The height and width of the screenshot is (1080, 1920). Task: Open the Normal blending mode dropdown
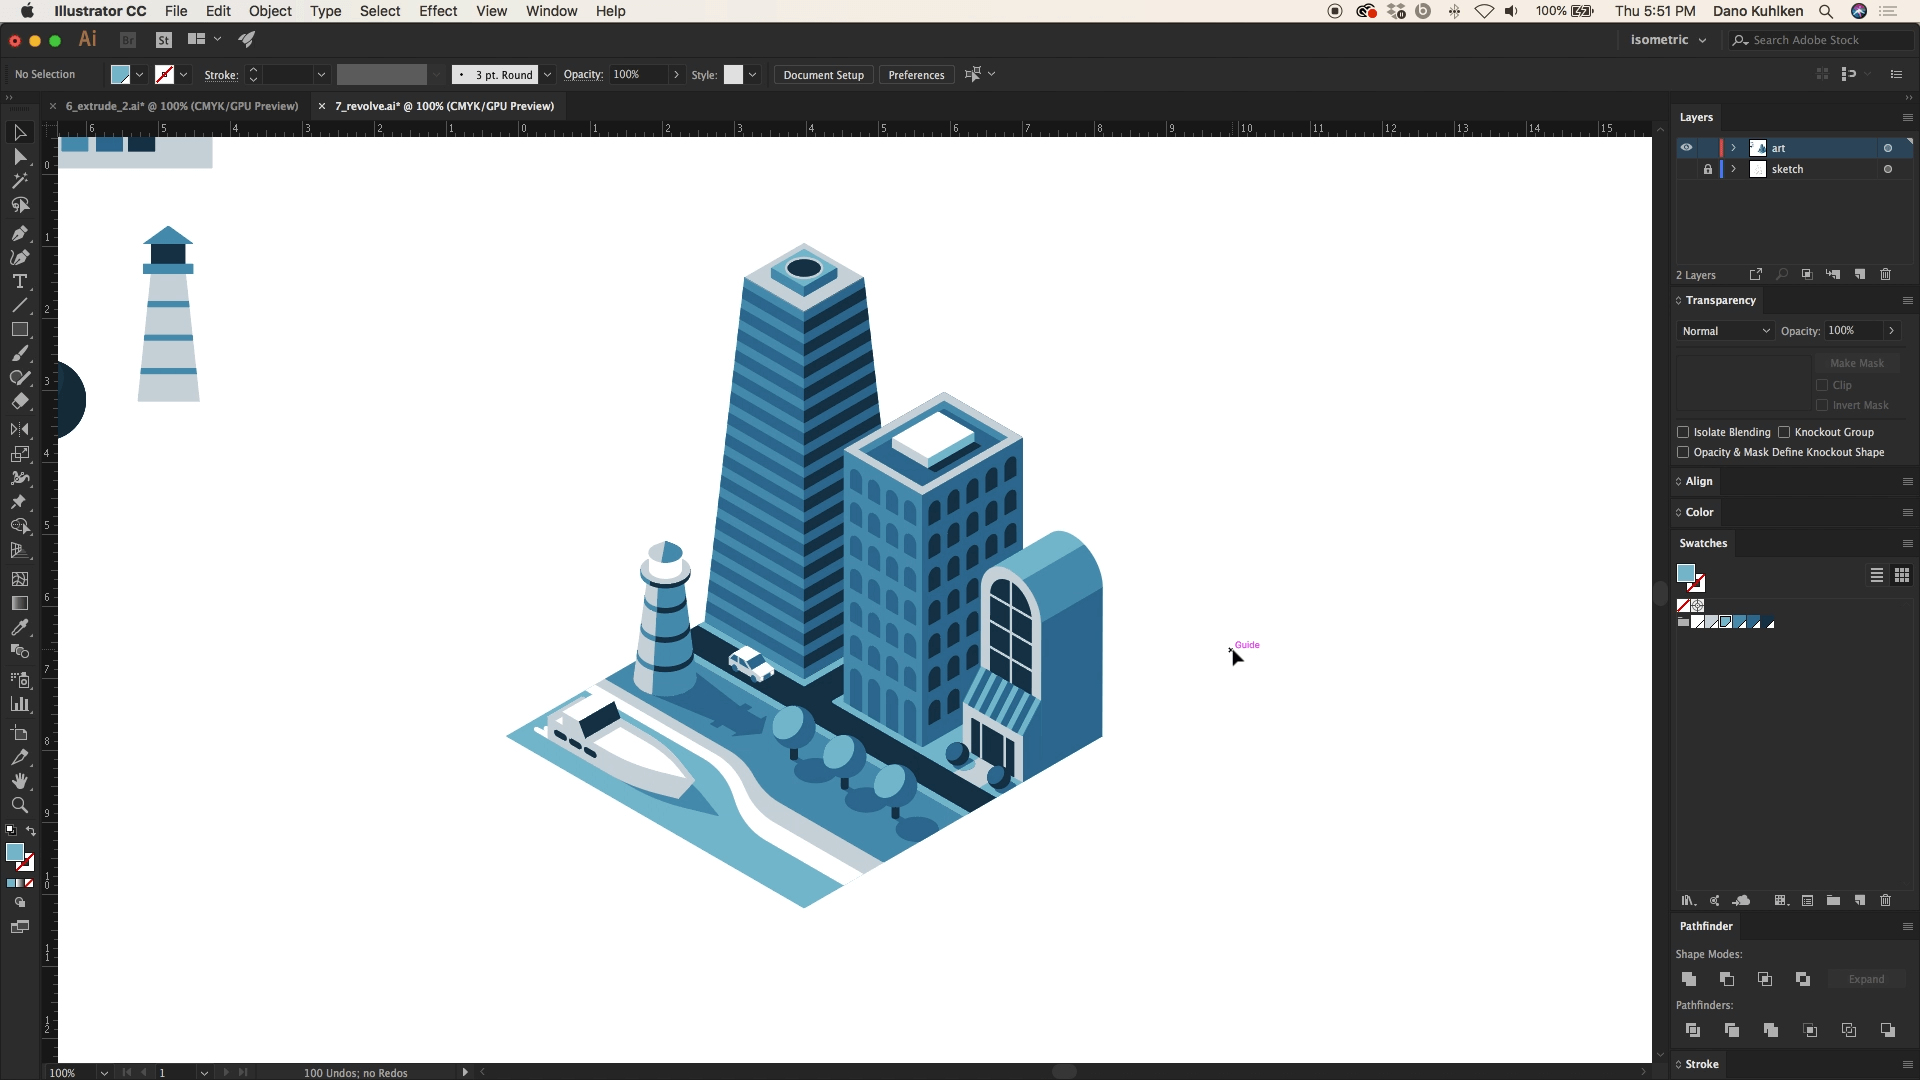tap(1725, 331)
